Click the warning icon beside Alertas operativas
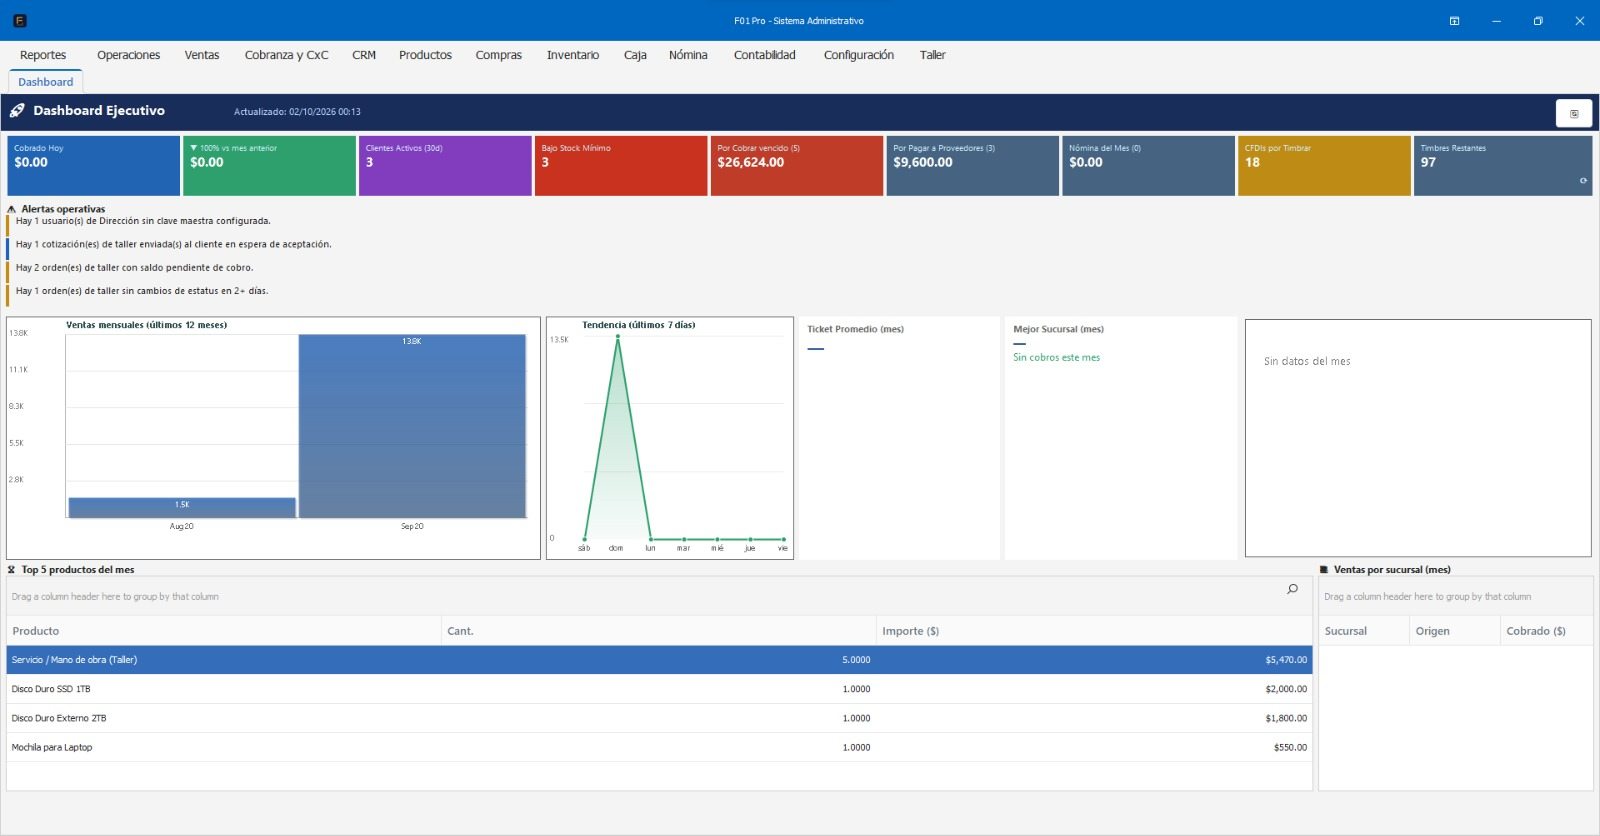This screenshot has height=836, width=1600. 12,209
